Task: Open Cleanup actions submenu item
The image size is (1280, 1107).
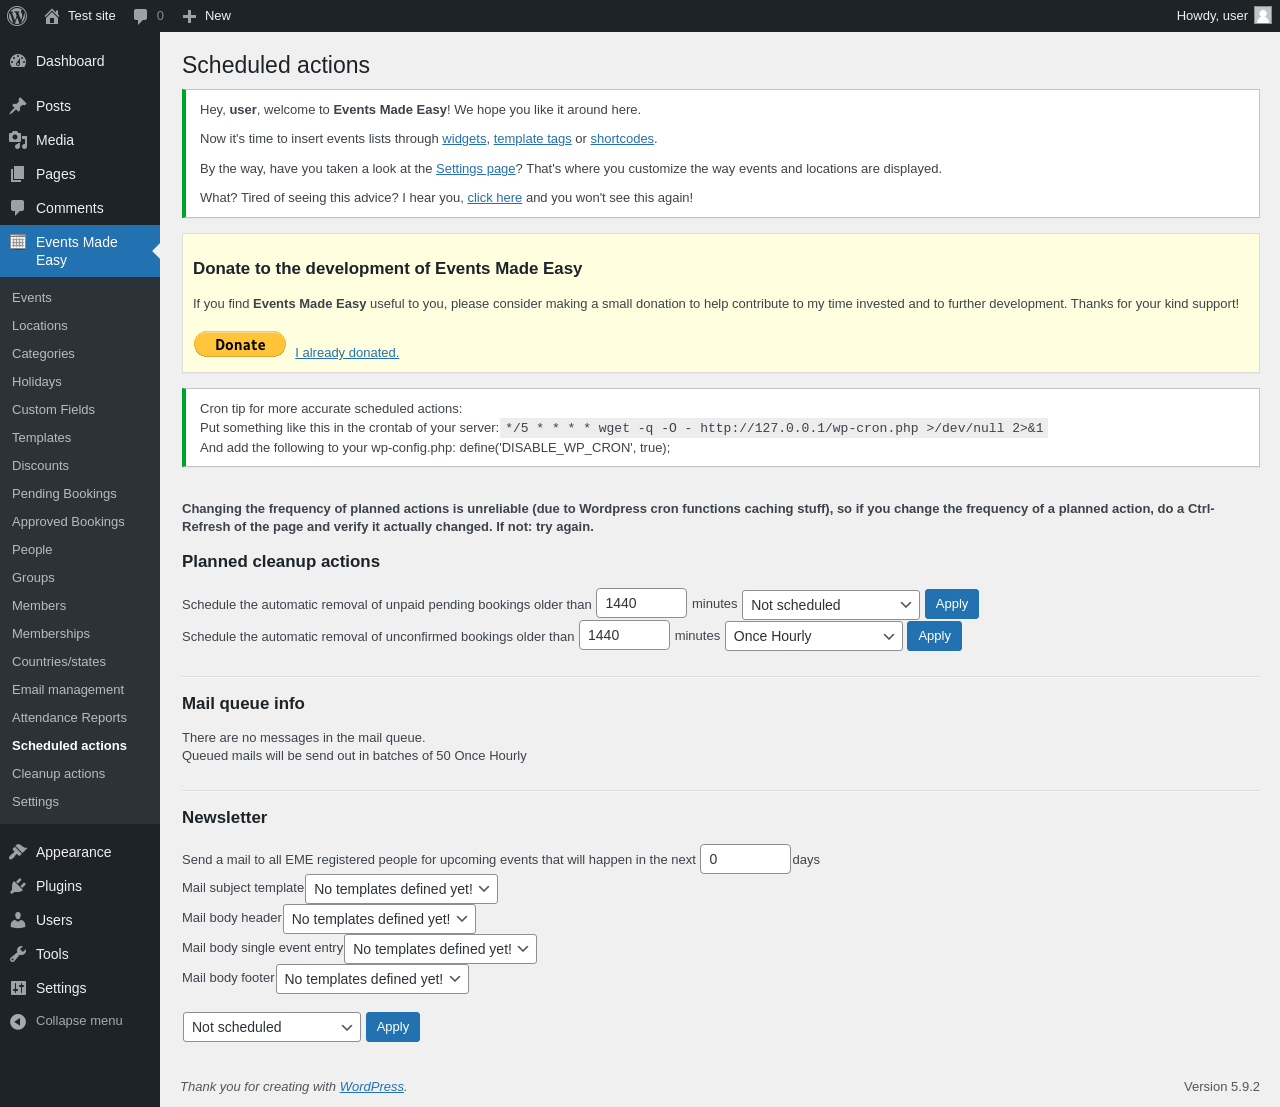Action: (58, 774)
